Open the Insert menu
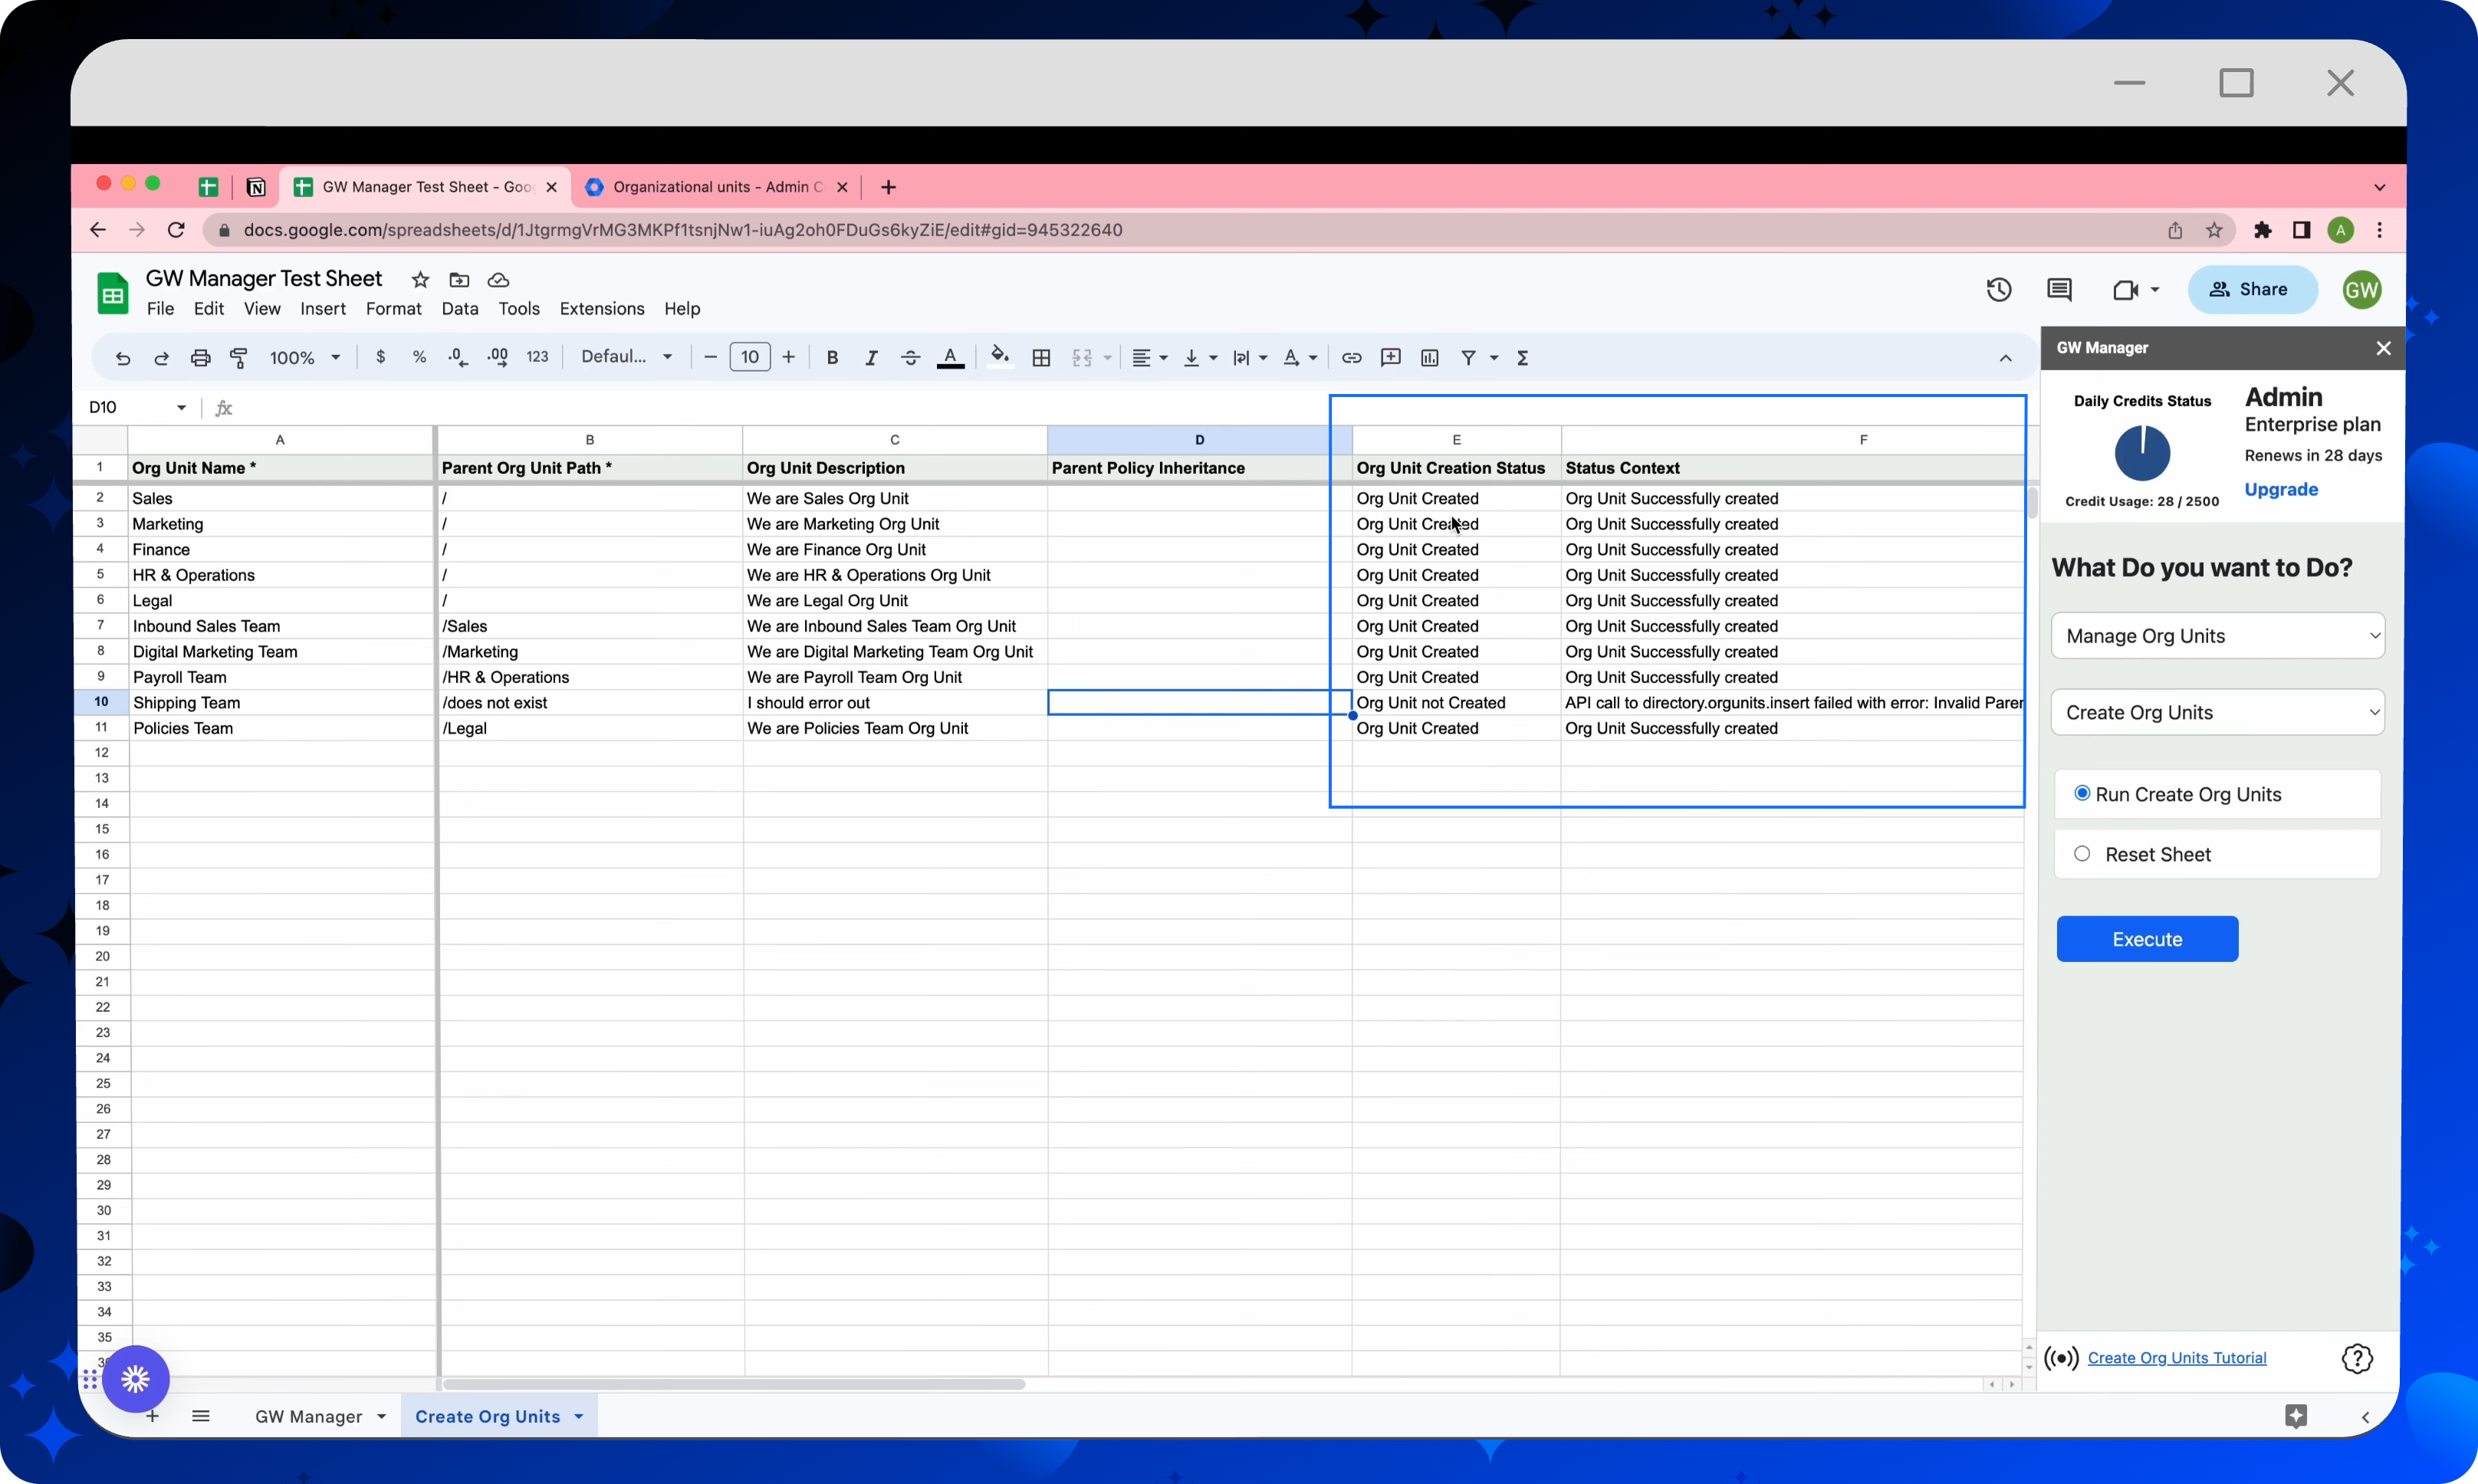This screenshot has height=1484, width=2478. pyautogui.click(x=323, y=309)
